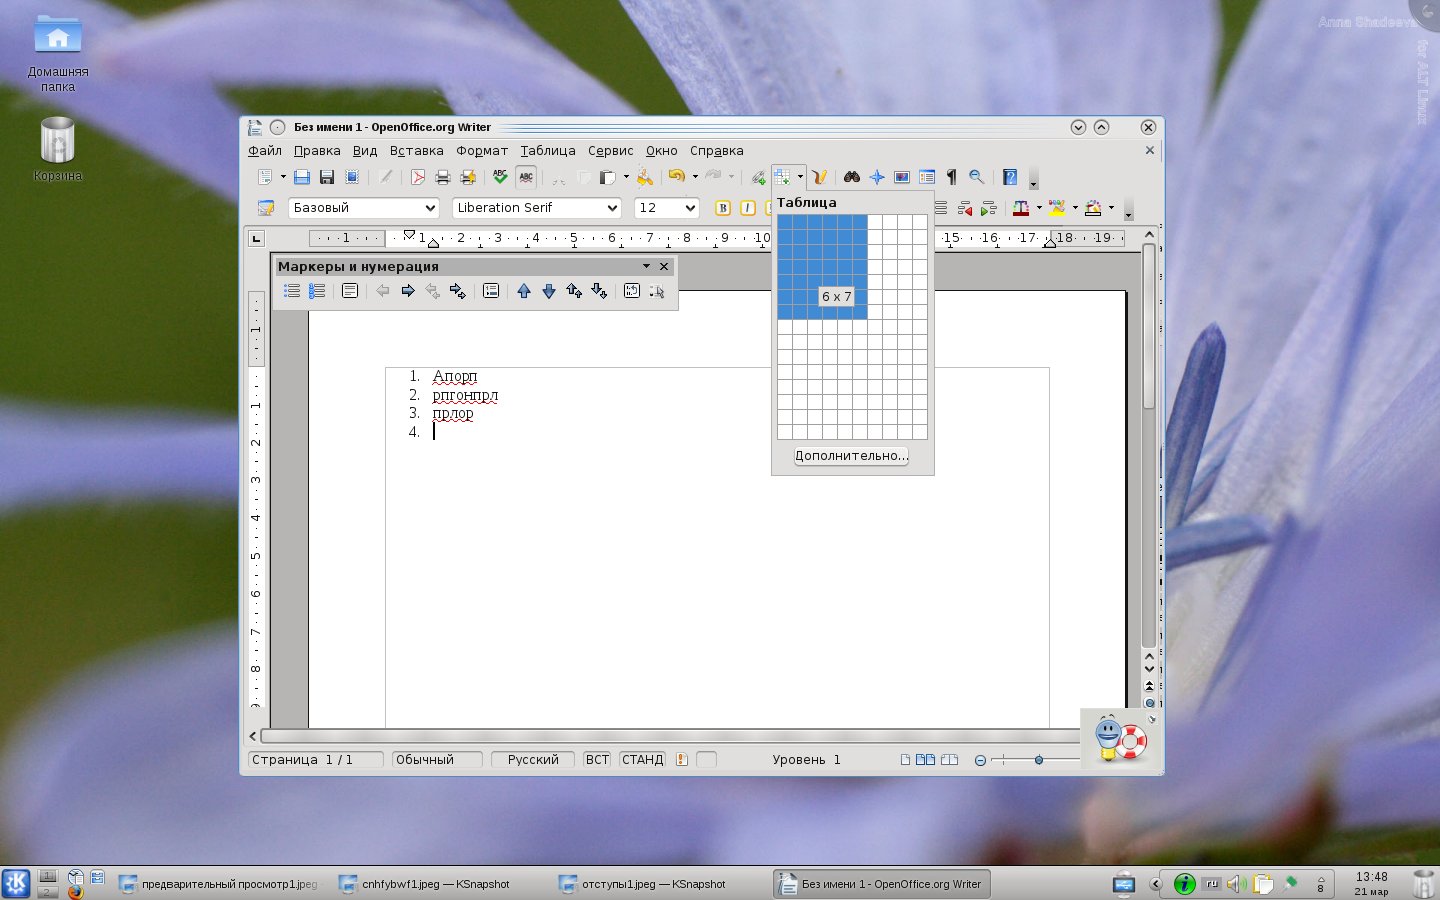Click the Navigator compass icon
The image size is (1440, 900).
click(x=876, y=177)
